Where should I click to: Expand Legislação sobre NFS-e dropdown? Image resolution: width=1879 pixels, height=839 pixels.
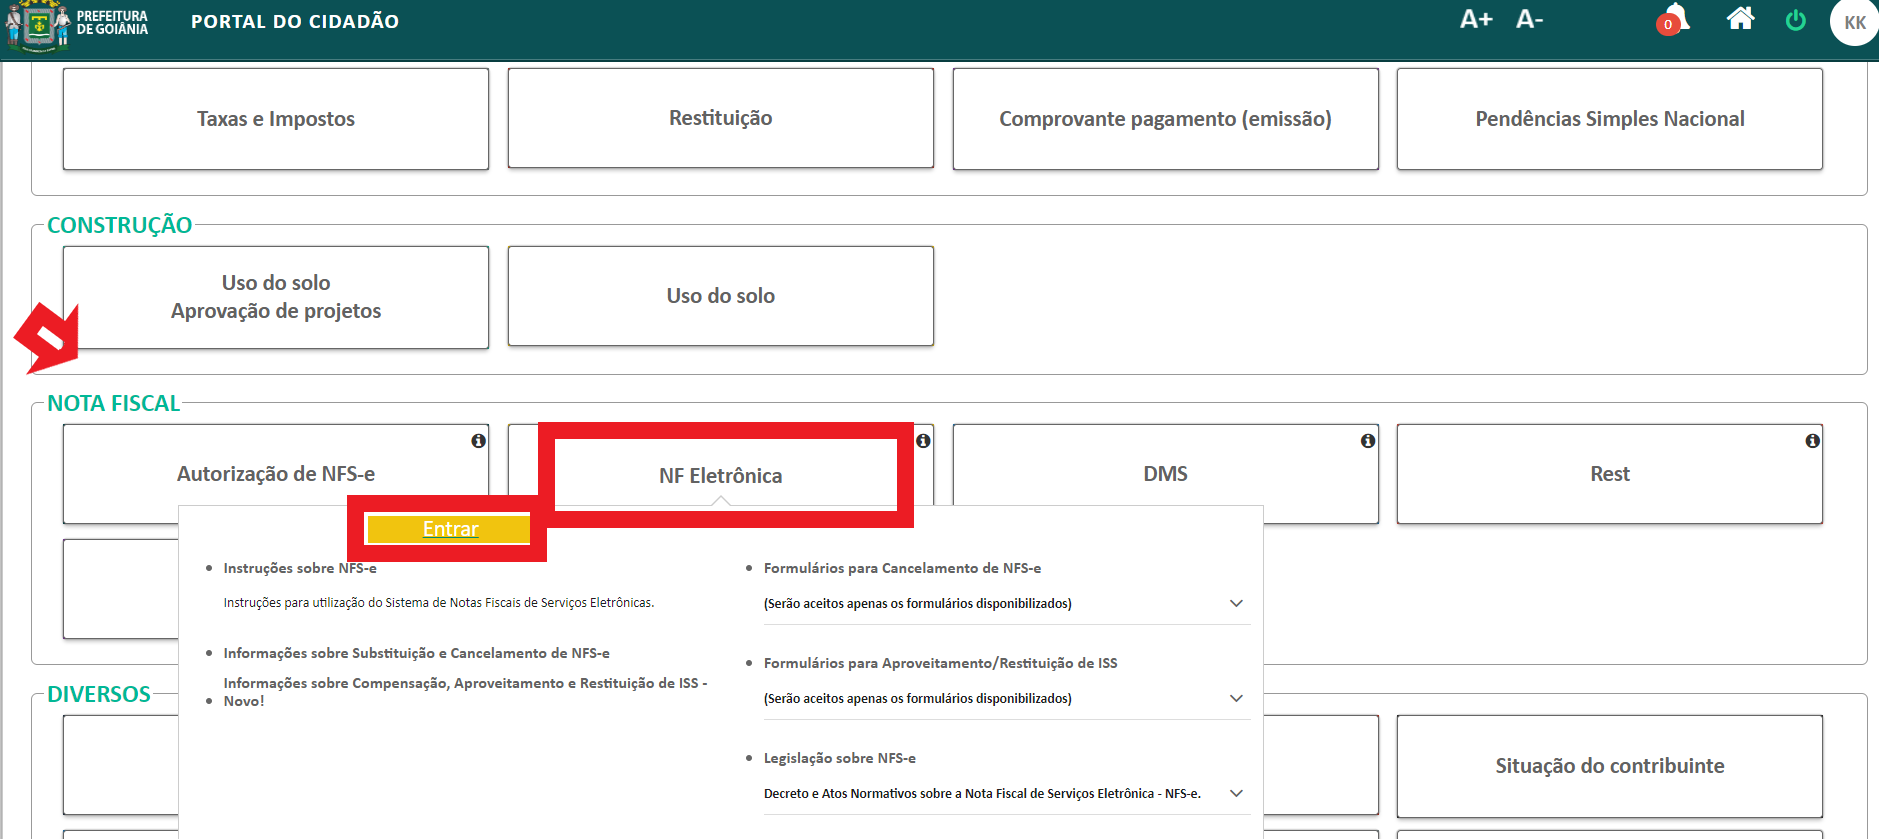[x=1236, y=793]
